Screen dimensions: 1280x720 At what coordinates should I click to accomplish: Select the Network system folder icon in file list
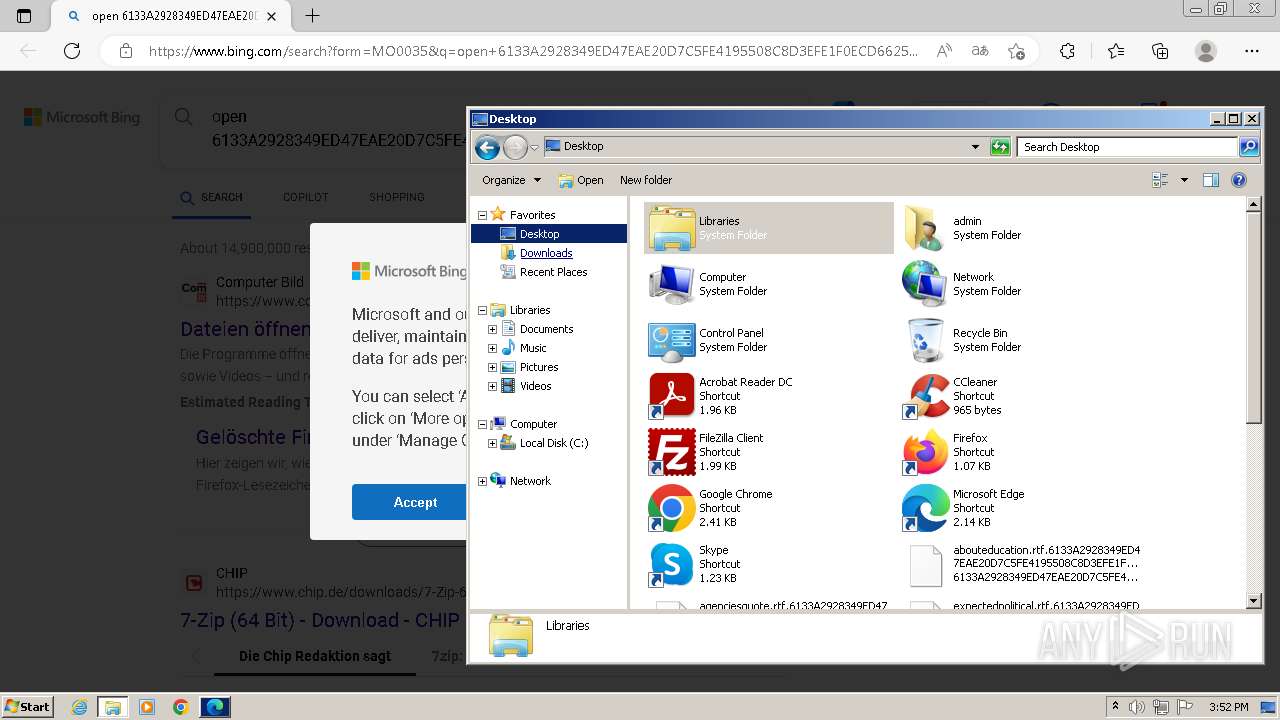(924, 284)
